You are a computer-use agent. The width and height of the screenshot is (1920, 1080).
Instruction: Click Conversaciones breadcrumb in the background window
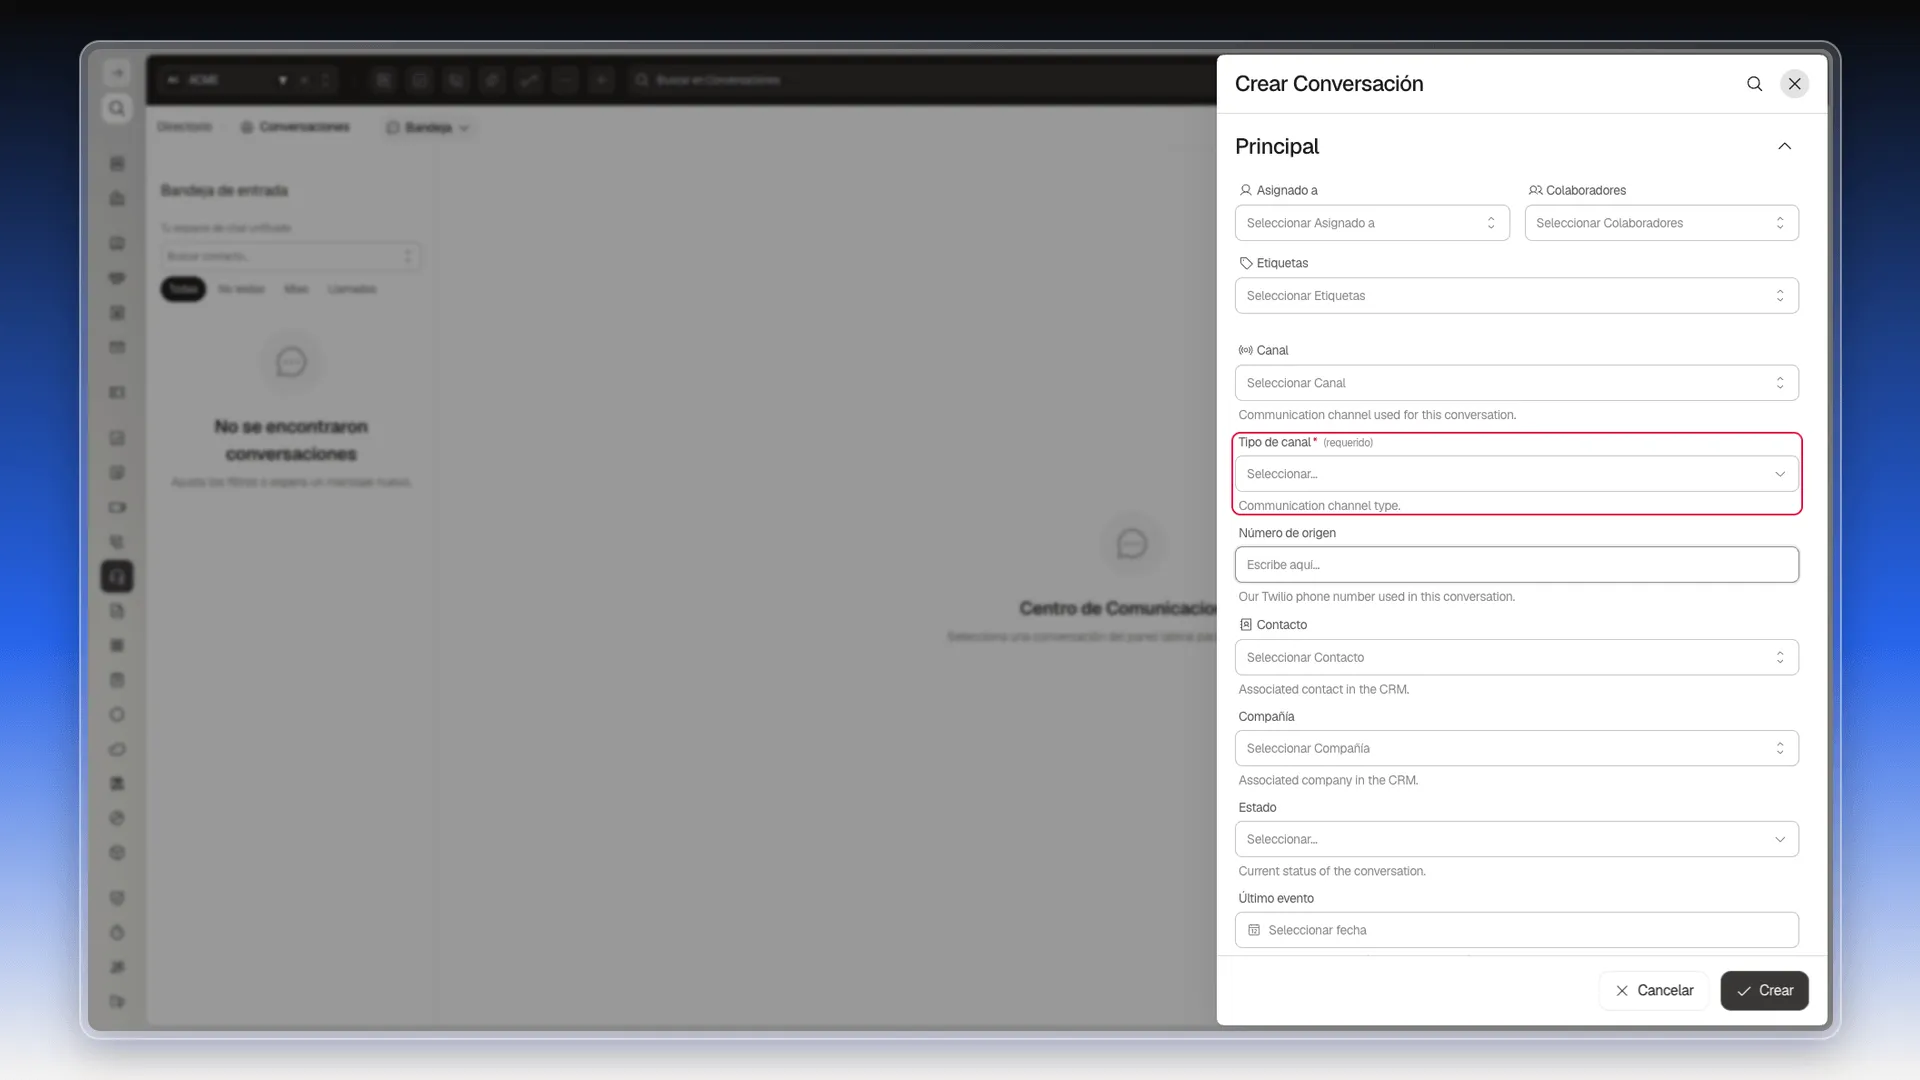(x=295, y=127)
